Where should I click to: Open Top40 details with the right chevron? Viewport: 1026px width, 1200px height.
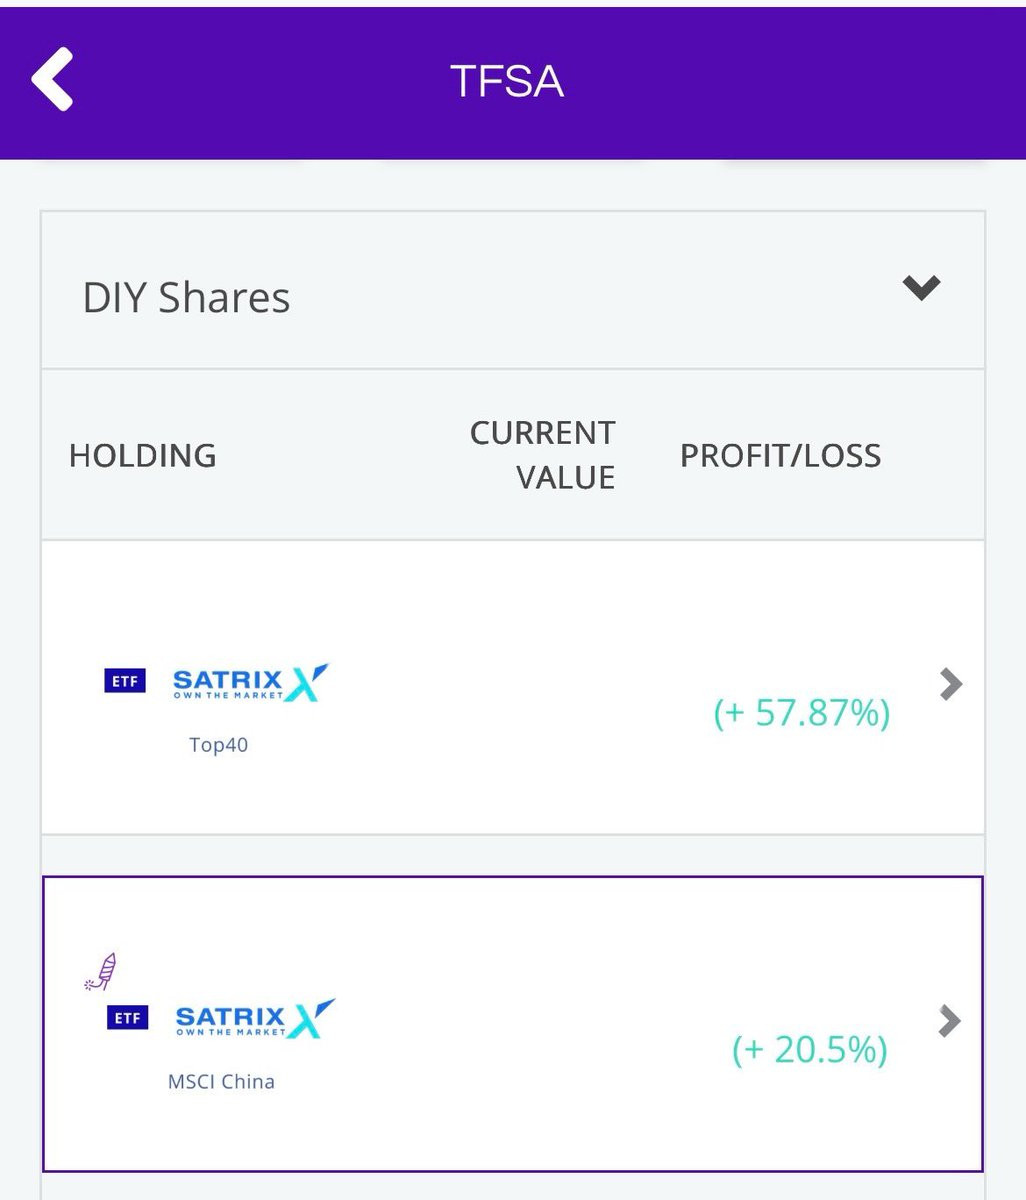pos(950,684)
